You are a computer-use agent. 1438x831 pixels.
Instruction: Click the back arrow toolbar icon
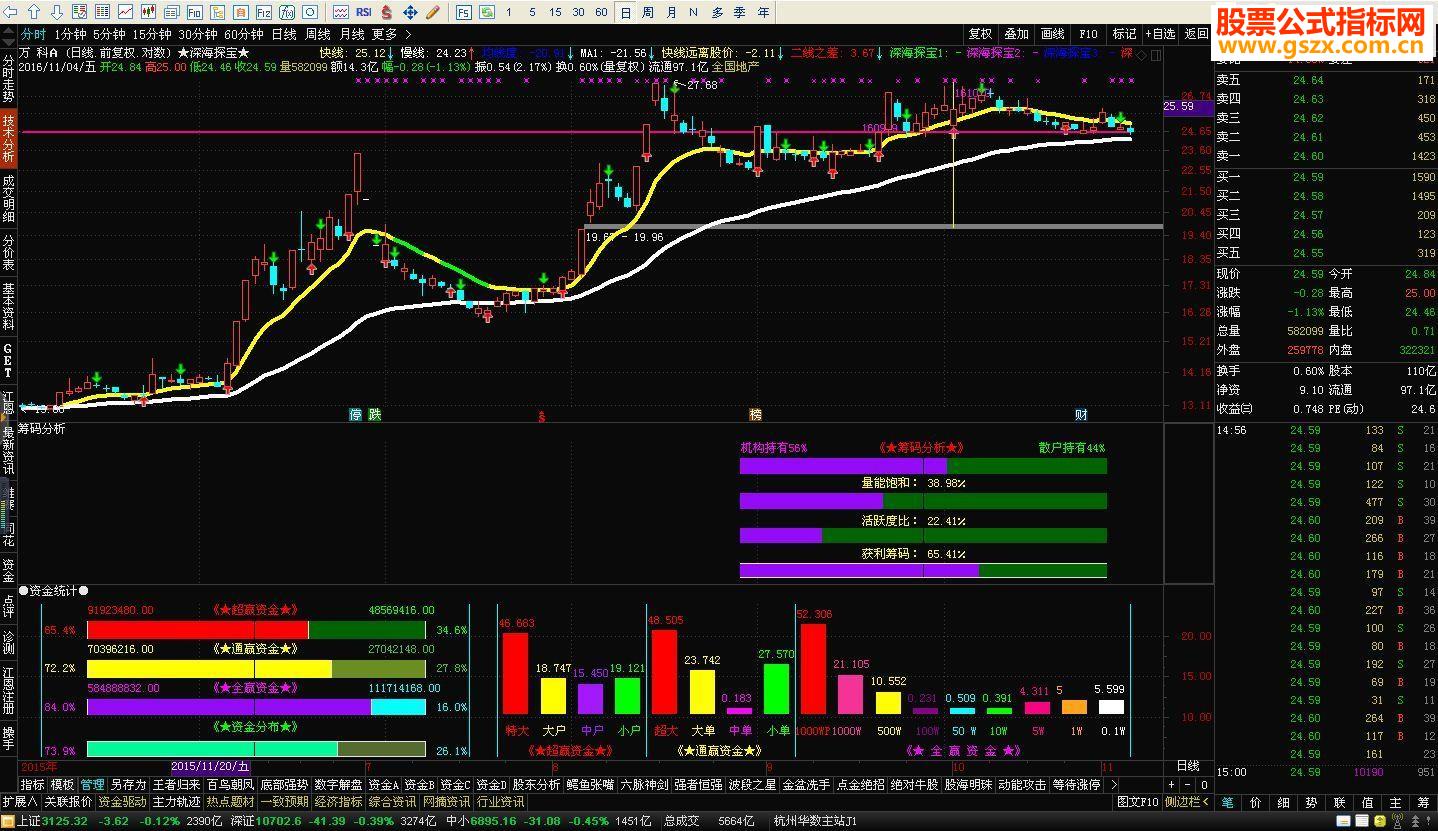point(11,12)
